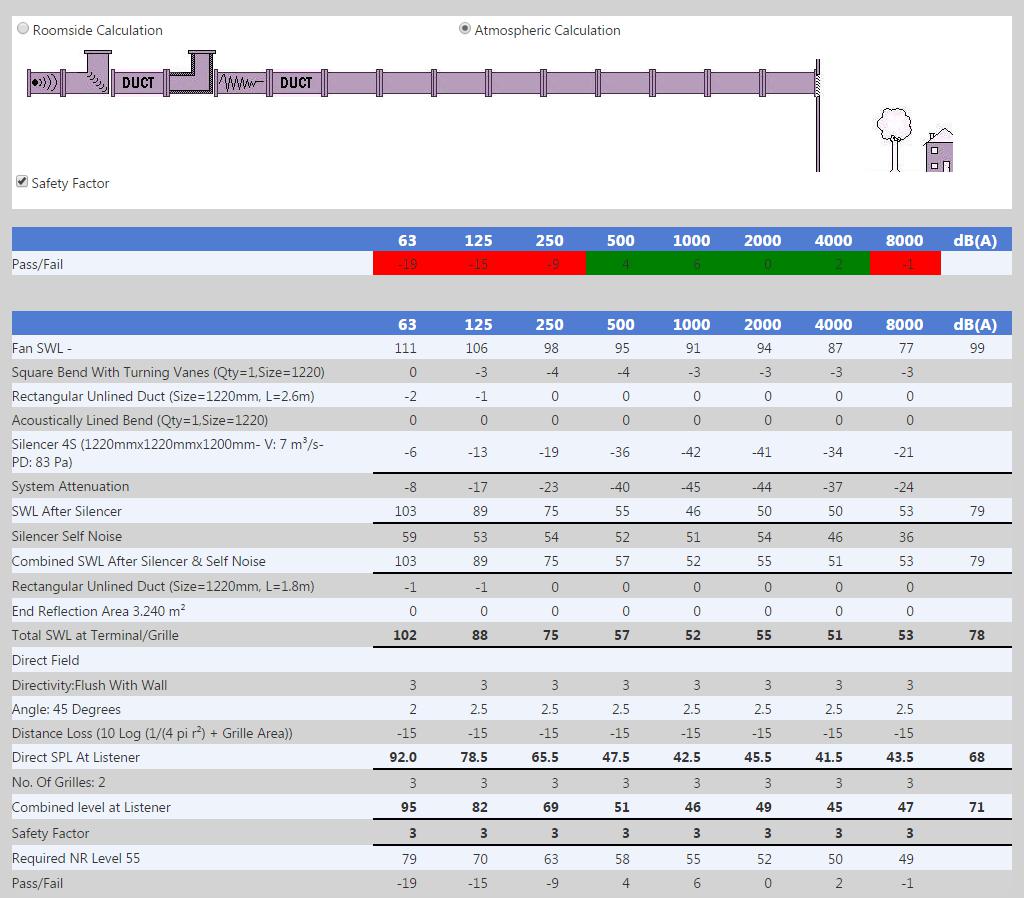Click the tree icon beside the house
Viewport: 1024px width, 898px height.
click(x=893, y=136)
